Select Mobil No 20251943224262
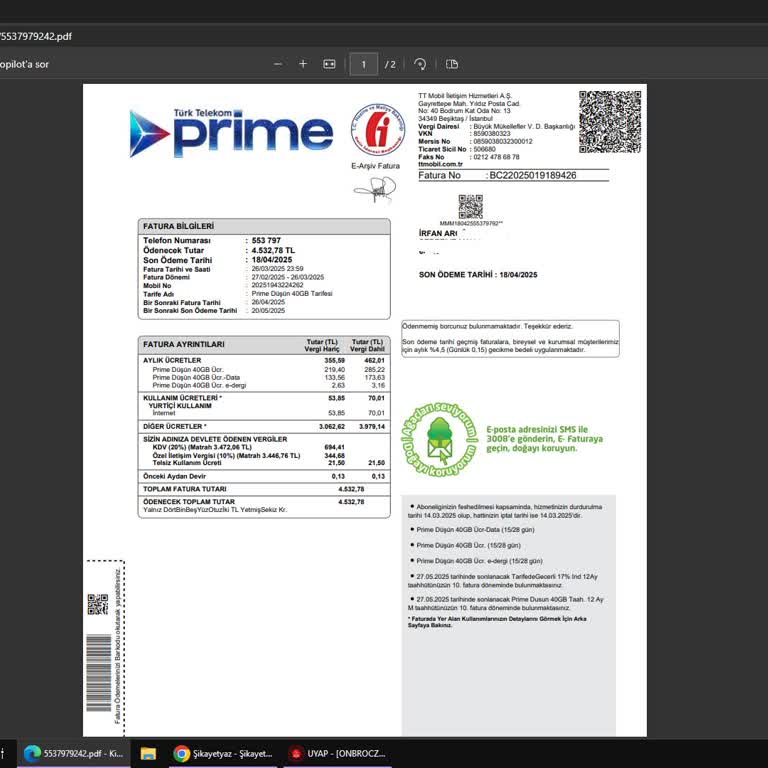 tap(277, 285)
